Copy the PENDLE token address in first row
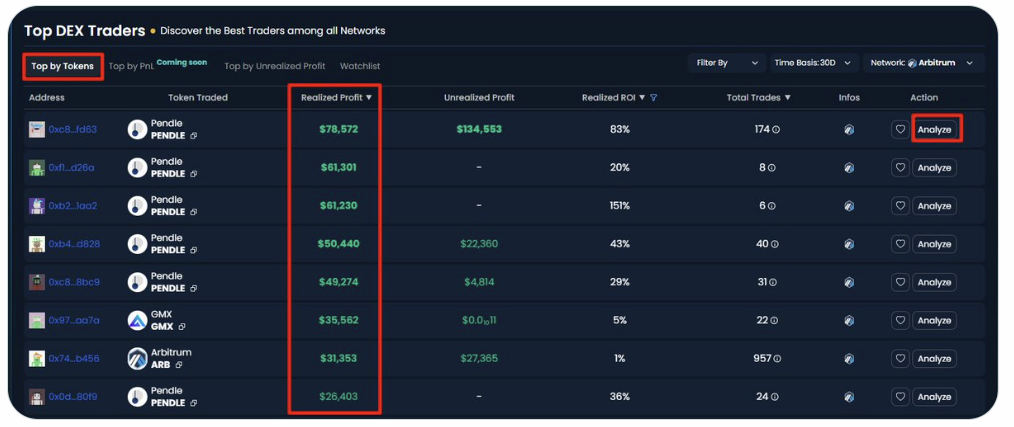 click(x=194, y=136)
